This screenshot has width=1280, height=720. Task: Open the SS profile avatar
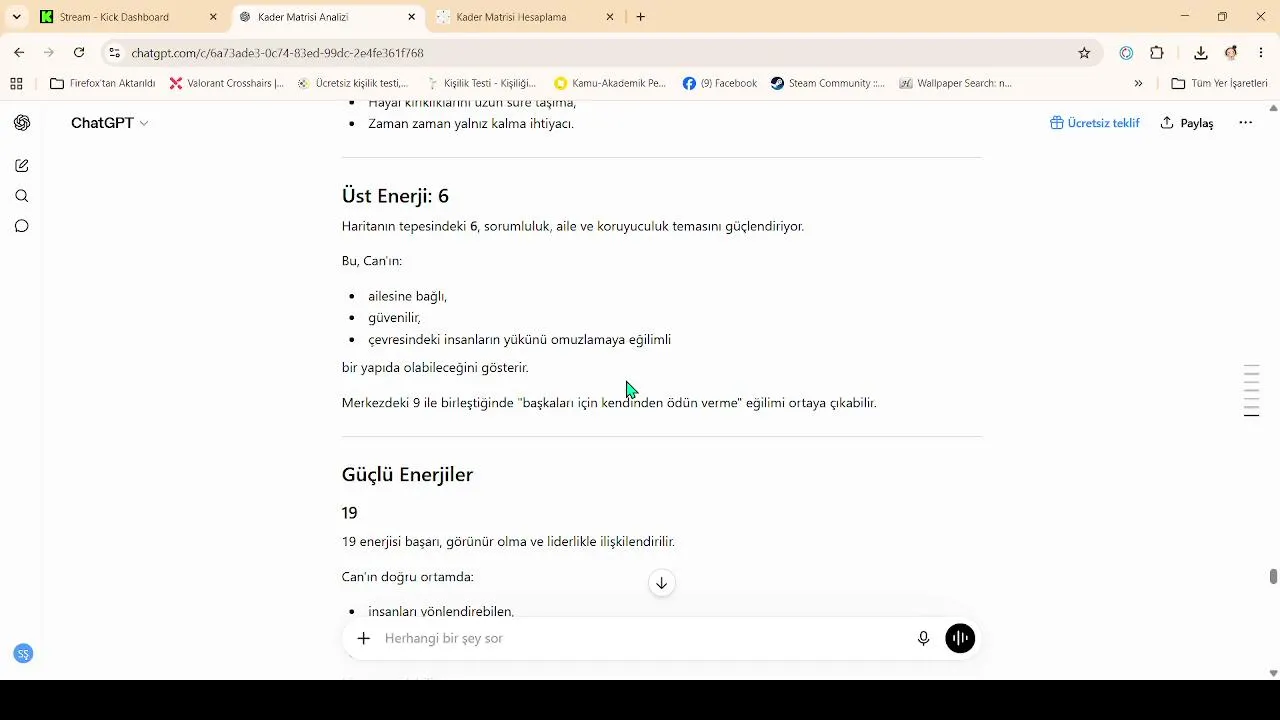(23, 654)
